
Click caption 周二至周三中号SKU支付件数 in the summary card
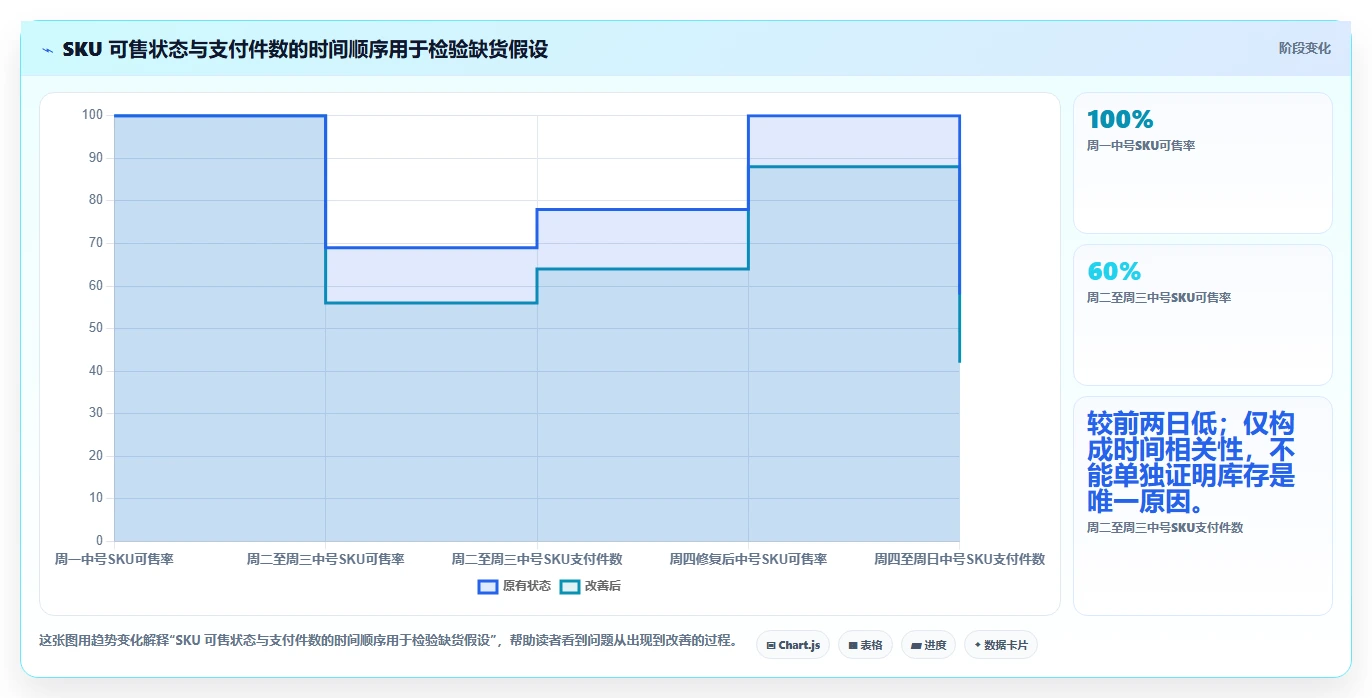(x=1165, y=527)
